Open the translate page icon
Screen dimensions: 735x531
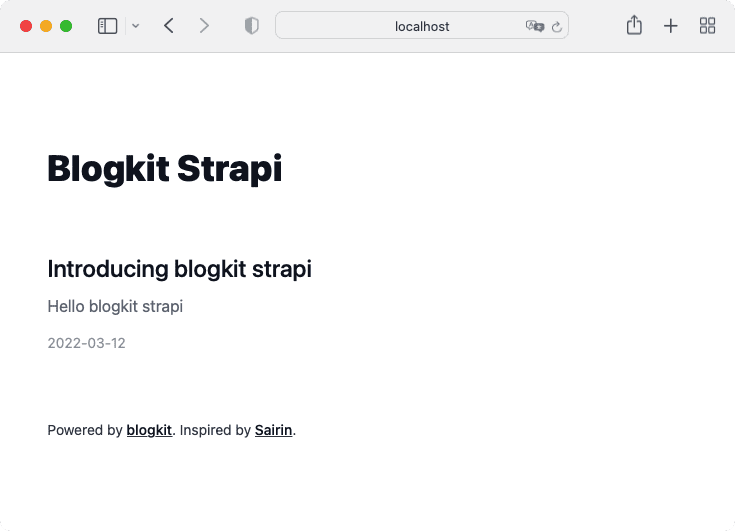tap(535, 26)
